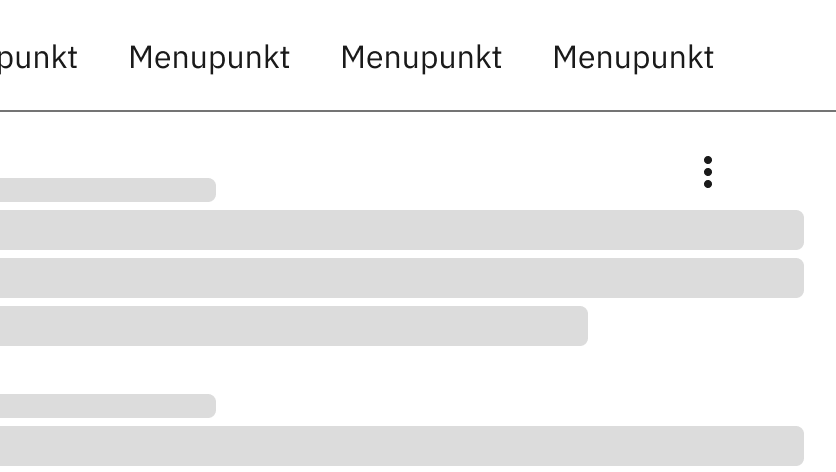Click the middle dot of the kebab icon
836x472 pixels.
708,172
